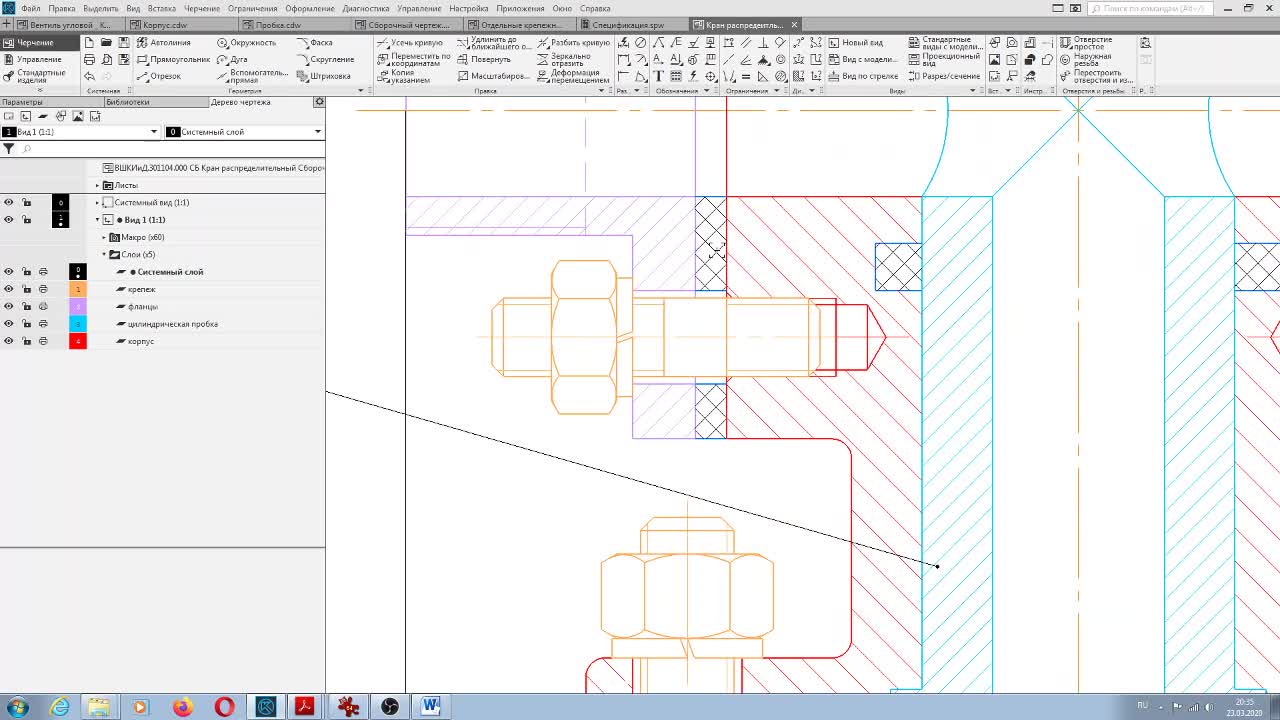Collapse the Слои (x5) node
Viewport: 1280px width, 720px height.
click(x=104, y=255)
